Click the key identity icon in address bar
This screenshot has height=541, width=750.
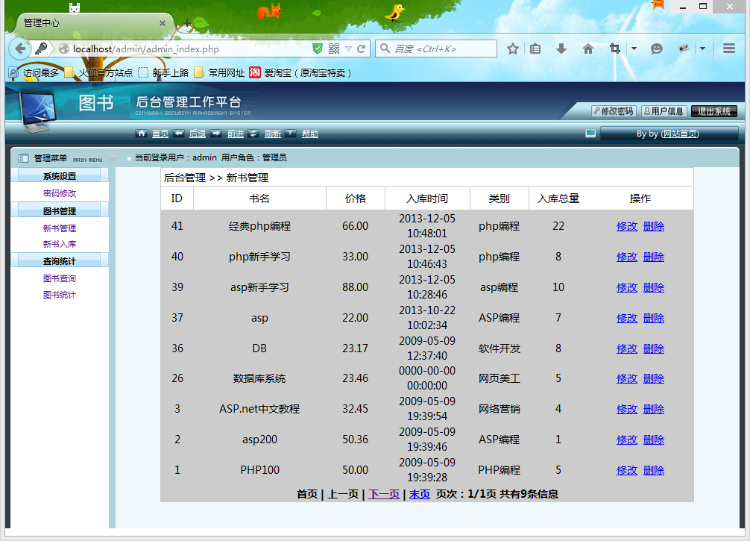pos(42,48)
